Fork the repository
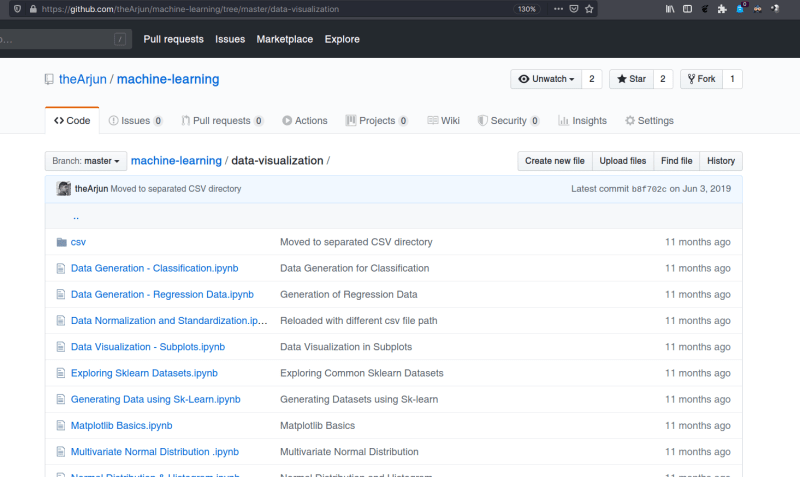 point(702,79)
